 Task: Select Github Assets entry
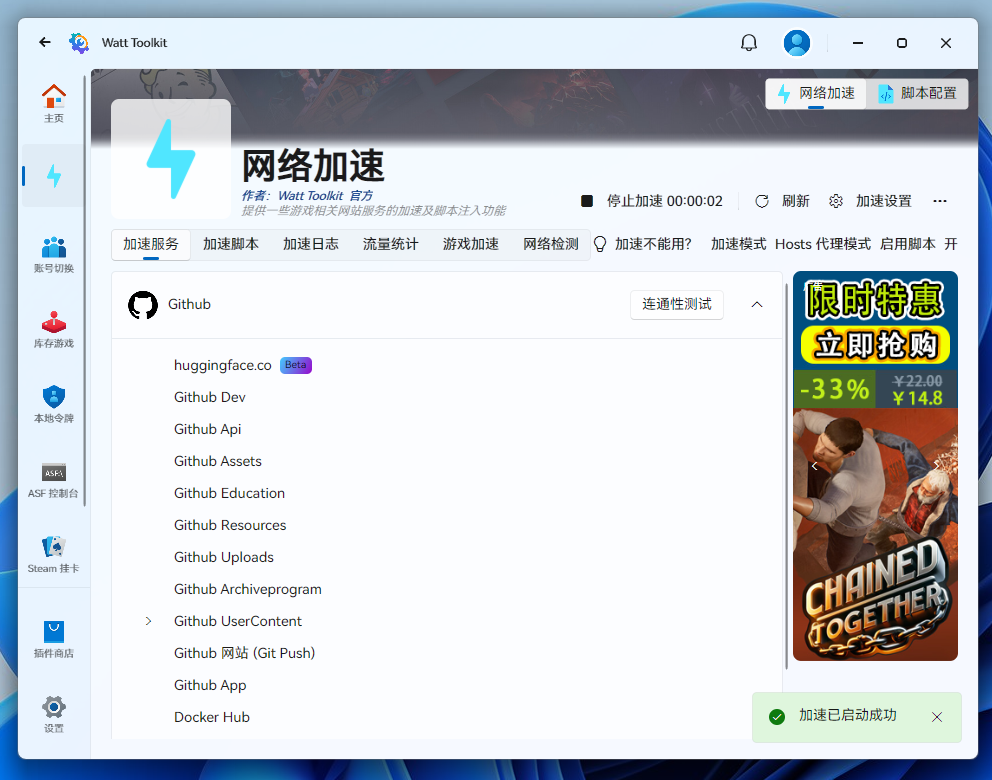(x=218, y=461)
